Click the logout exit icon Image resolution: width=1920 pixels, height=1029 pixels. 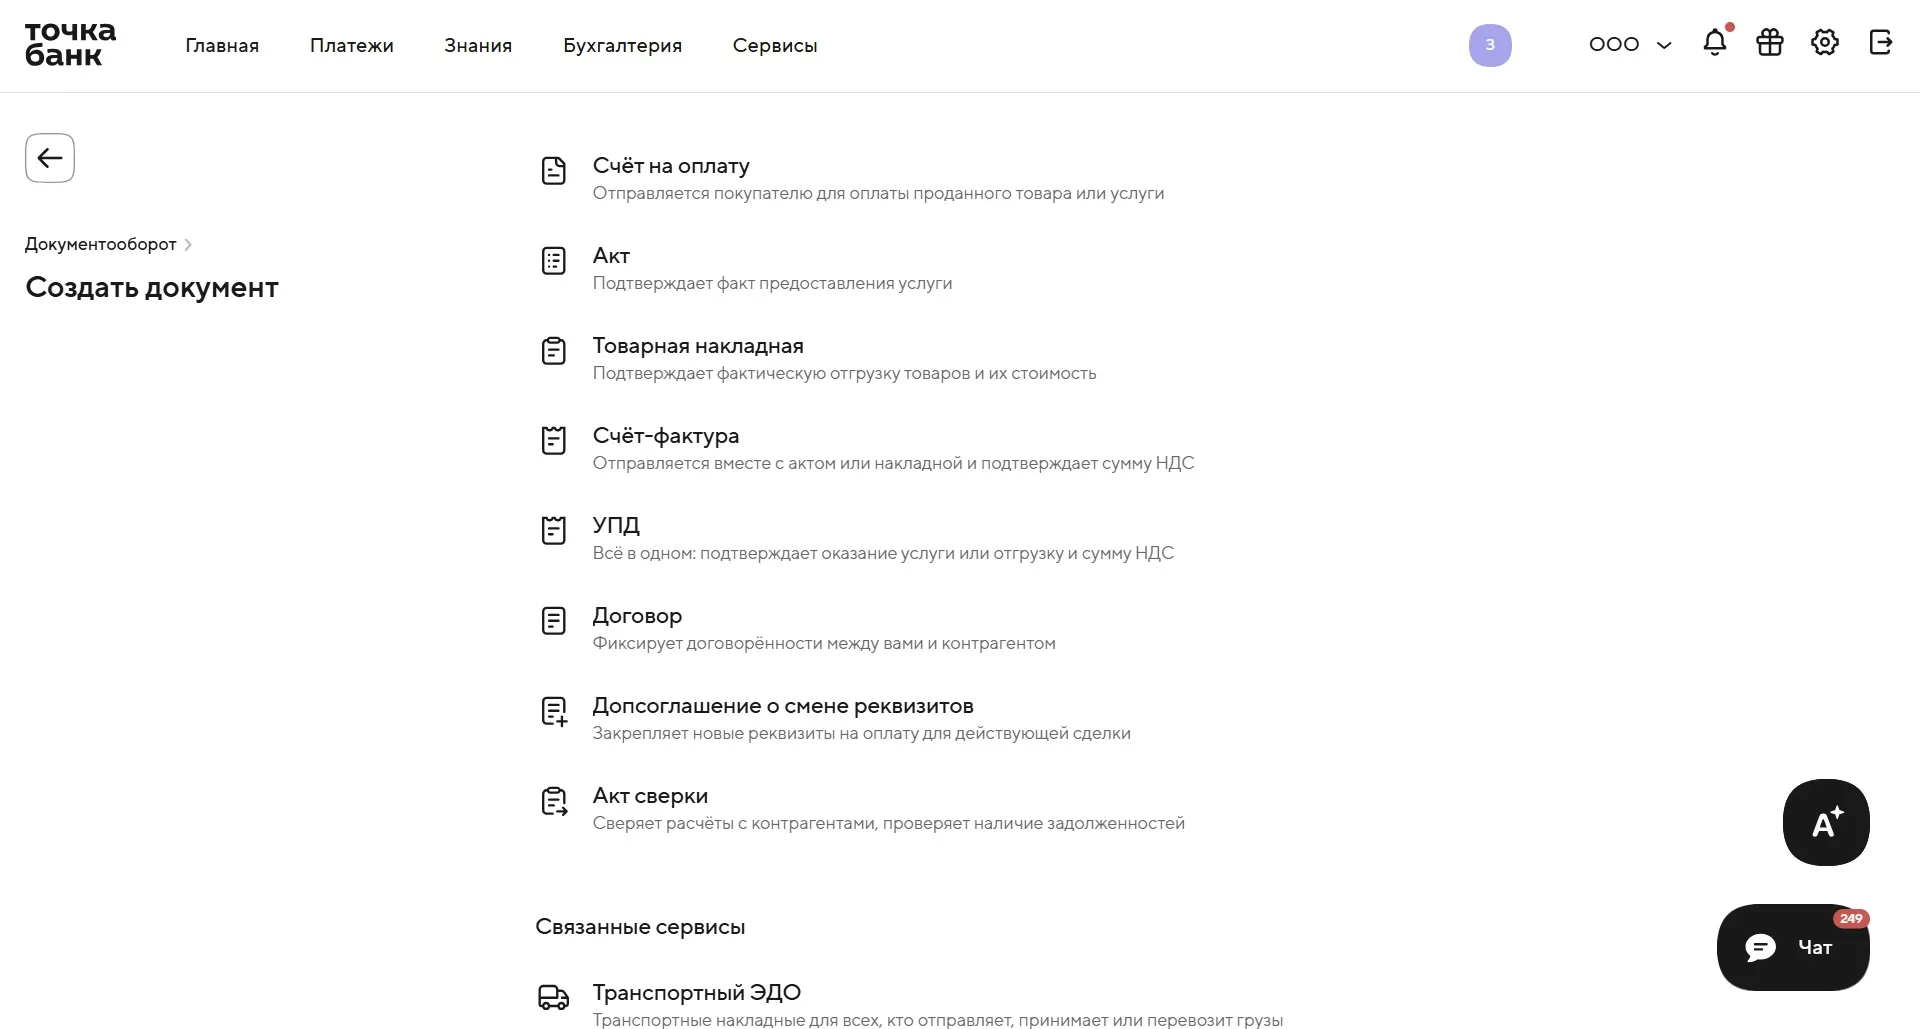click(x=1881, y=43)
